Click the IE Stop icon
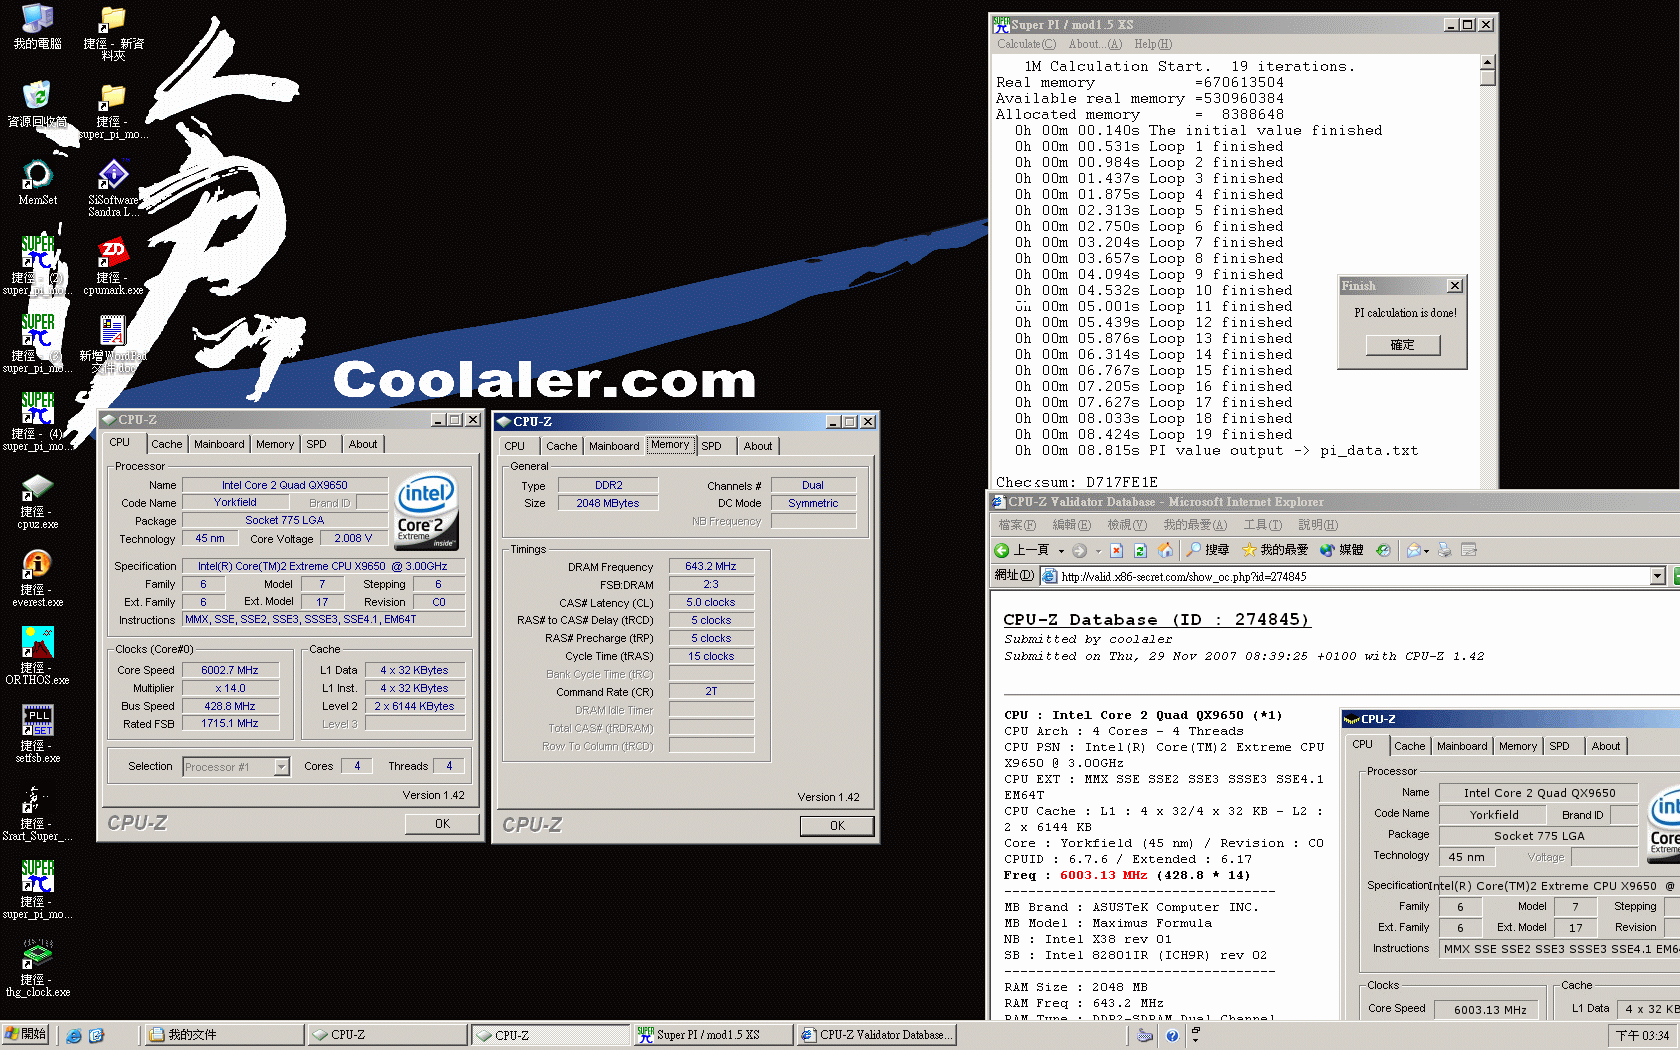This screenshot has height=1050, width=1680. coord(1116,550)
